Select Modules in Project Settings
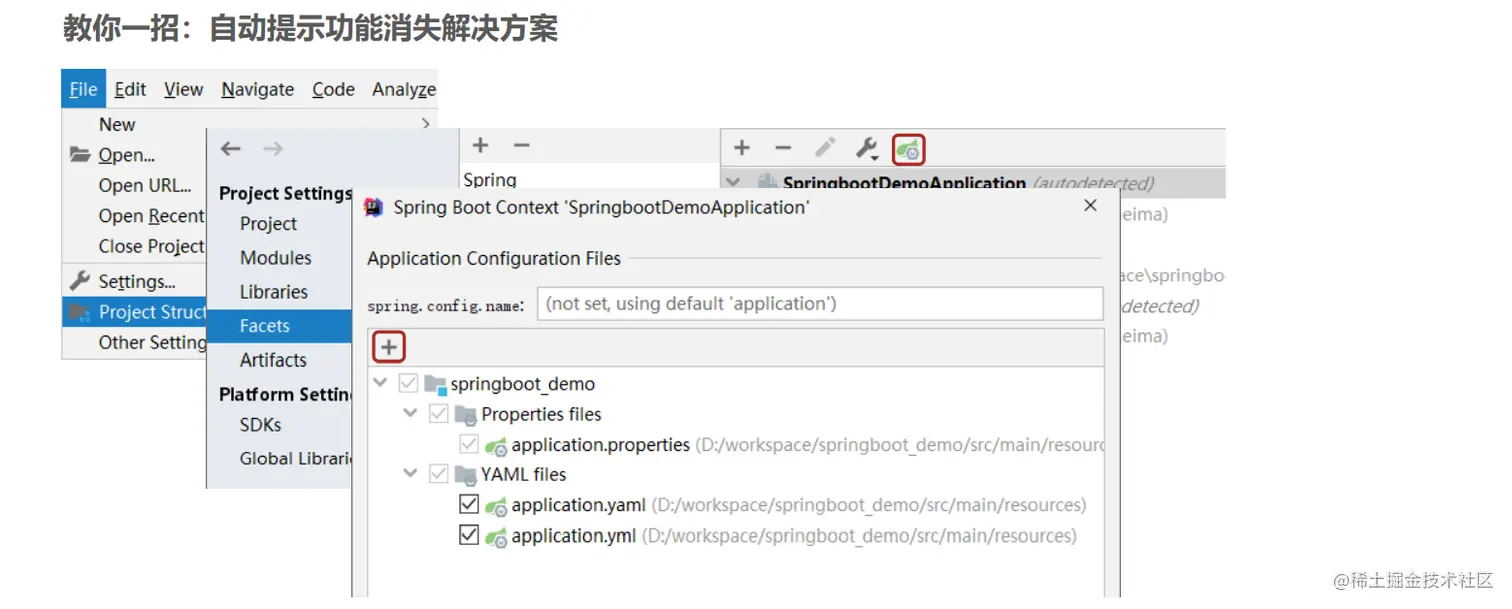 click(275, 258)
